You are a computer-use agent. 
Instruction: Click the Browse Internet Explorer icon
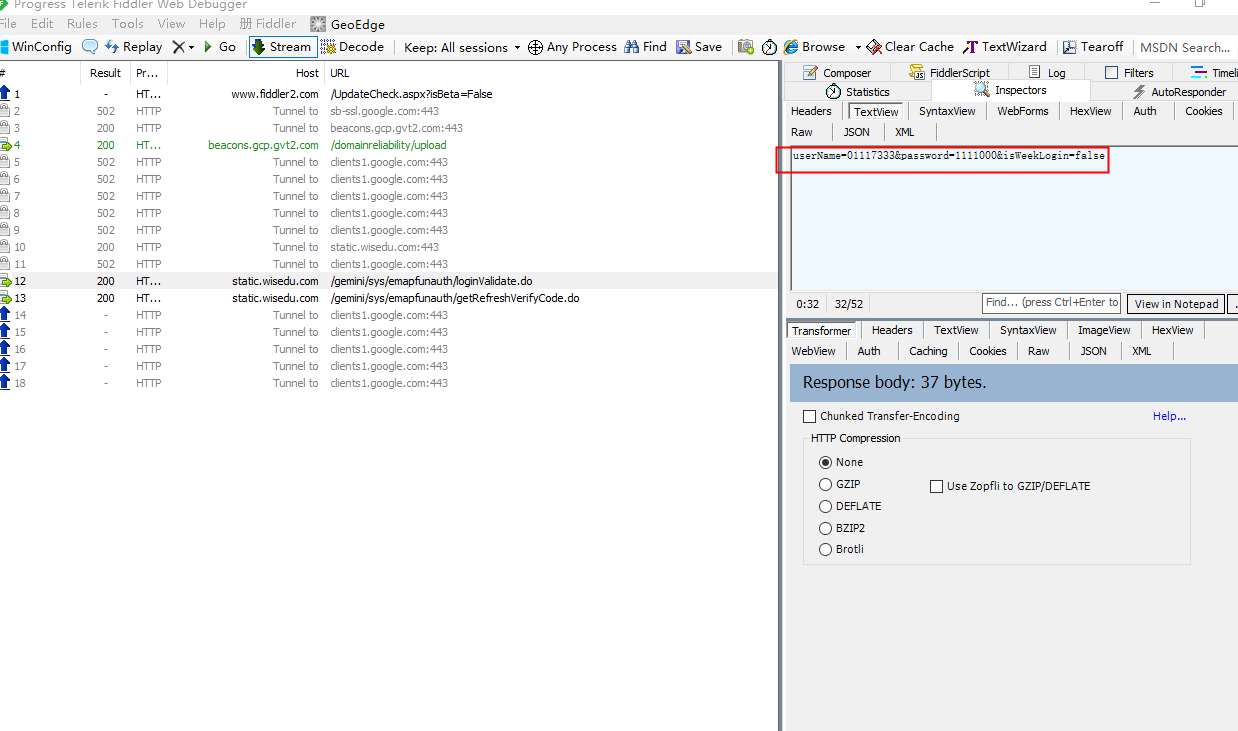791,47
